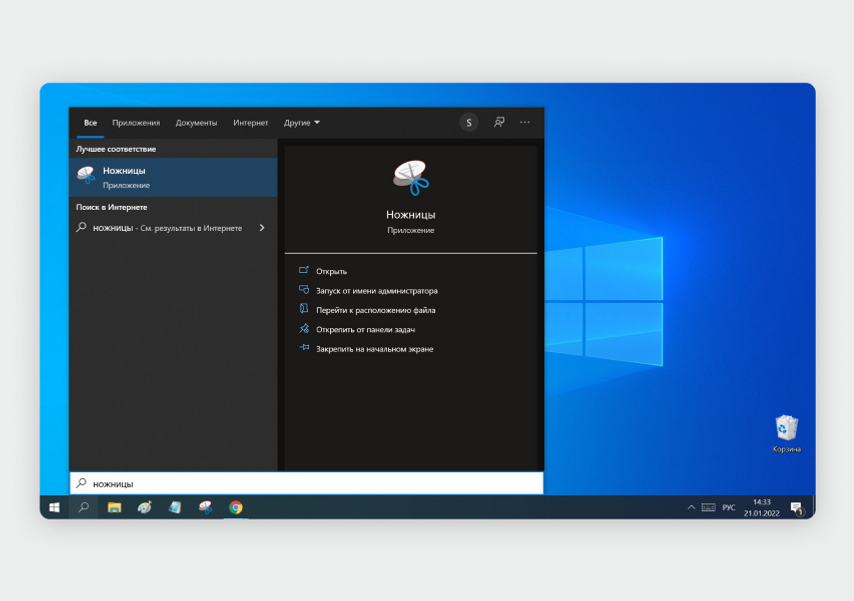854x601 pixels.
Task: Open the Интернет search tab
Action: coord(251,123)
